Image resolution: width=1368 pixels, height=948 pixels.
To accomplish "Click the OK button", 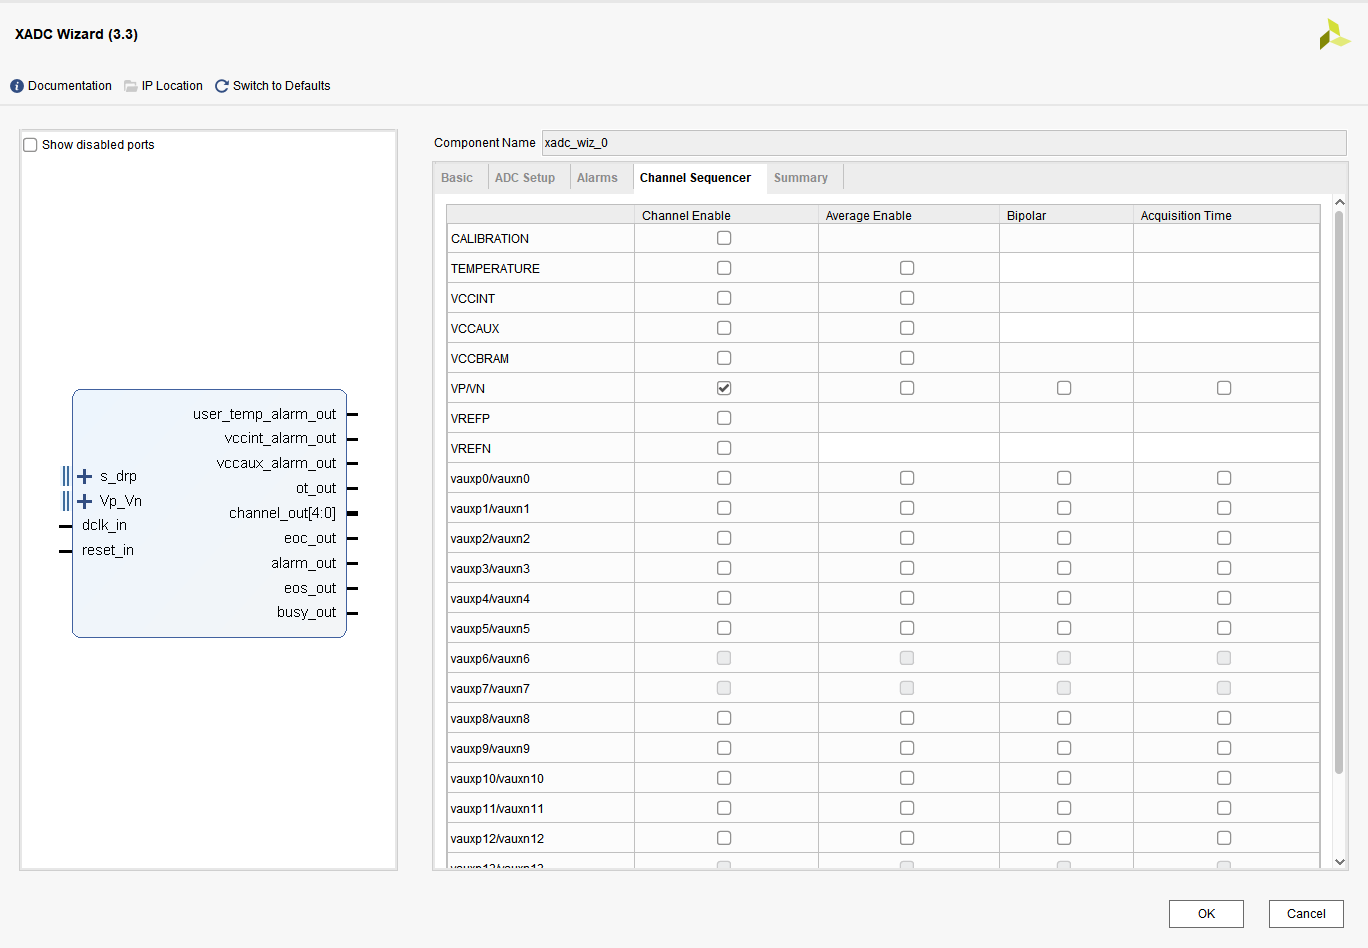I will (1206, 914).
